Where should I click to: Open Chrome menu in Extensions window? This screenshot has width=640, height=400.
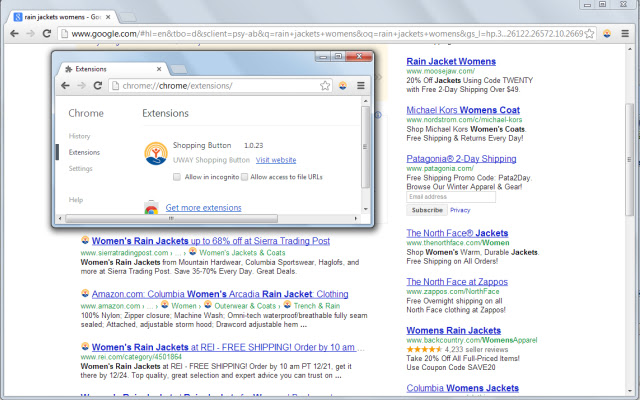[x=360, y=85]
